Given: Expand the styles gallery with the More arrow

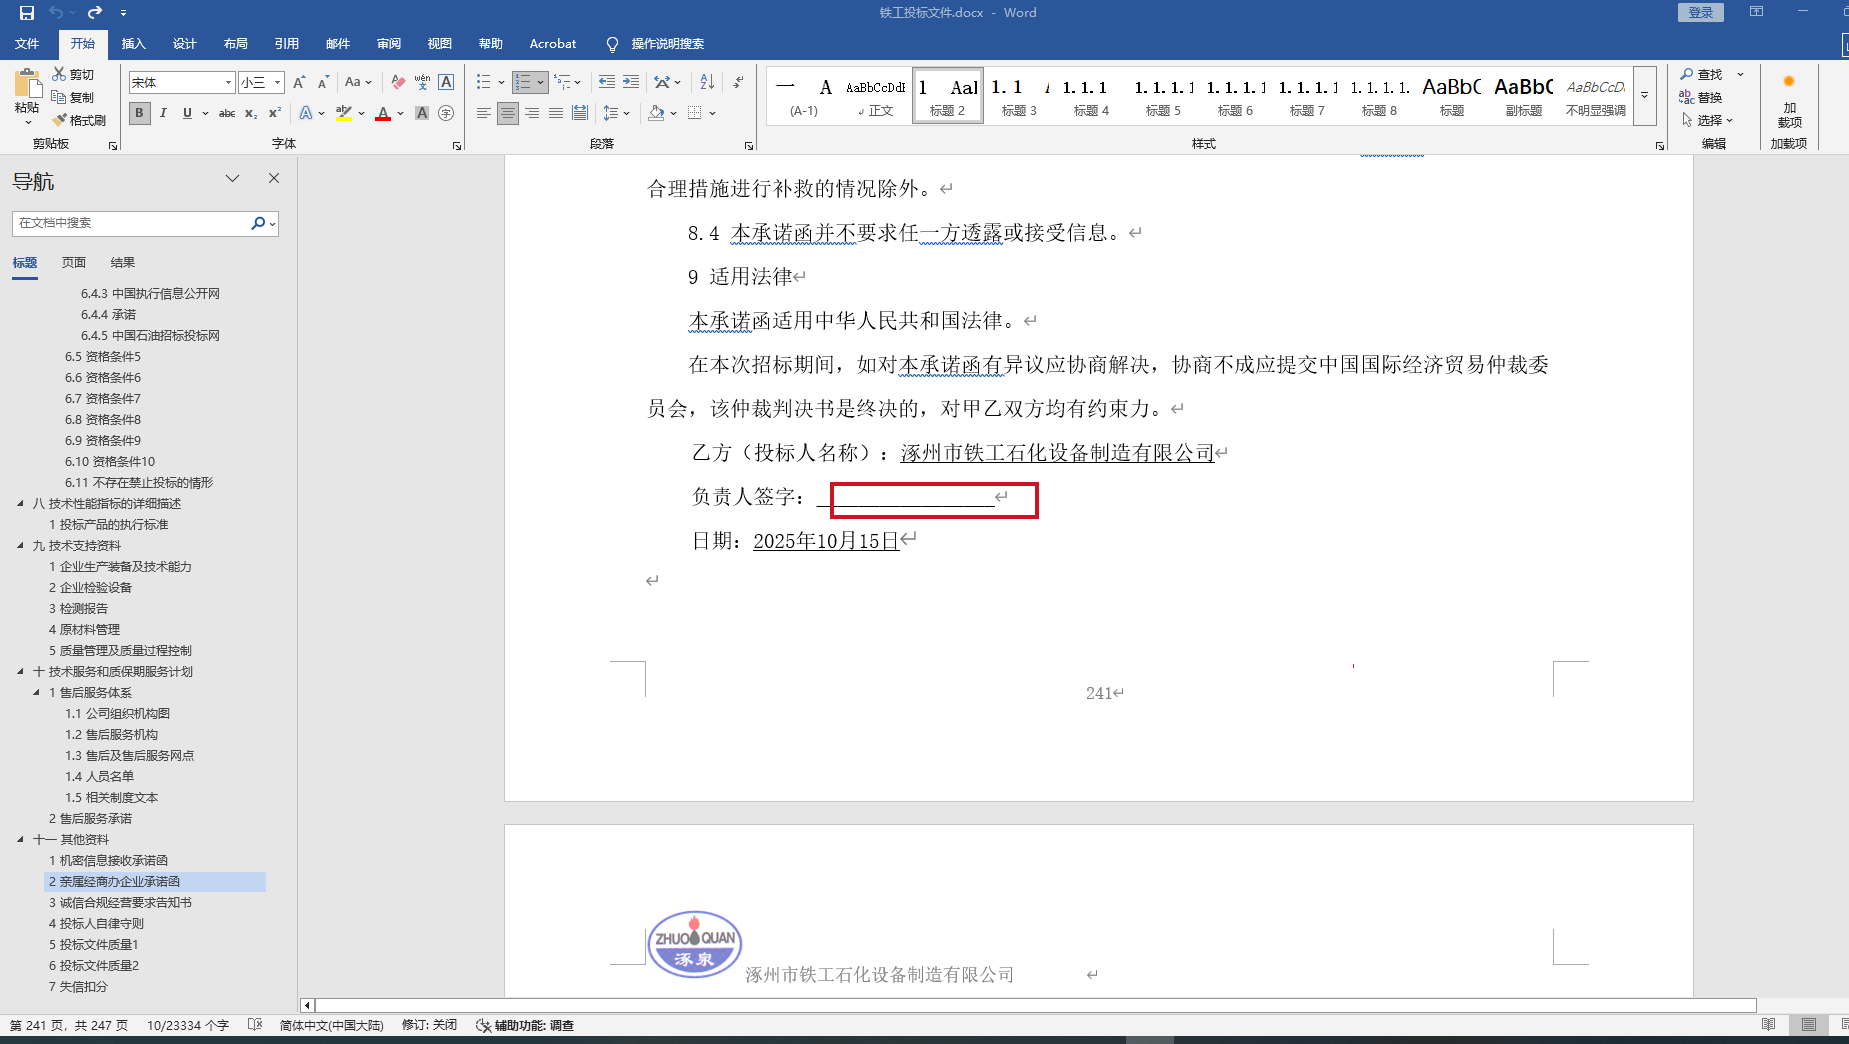Looking at the screenshot, I should click(x=1644, y=96).
